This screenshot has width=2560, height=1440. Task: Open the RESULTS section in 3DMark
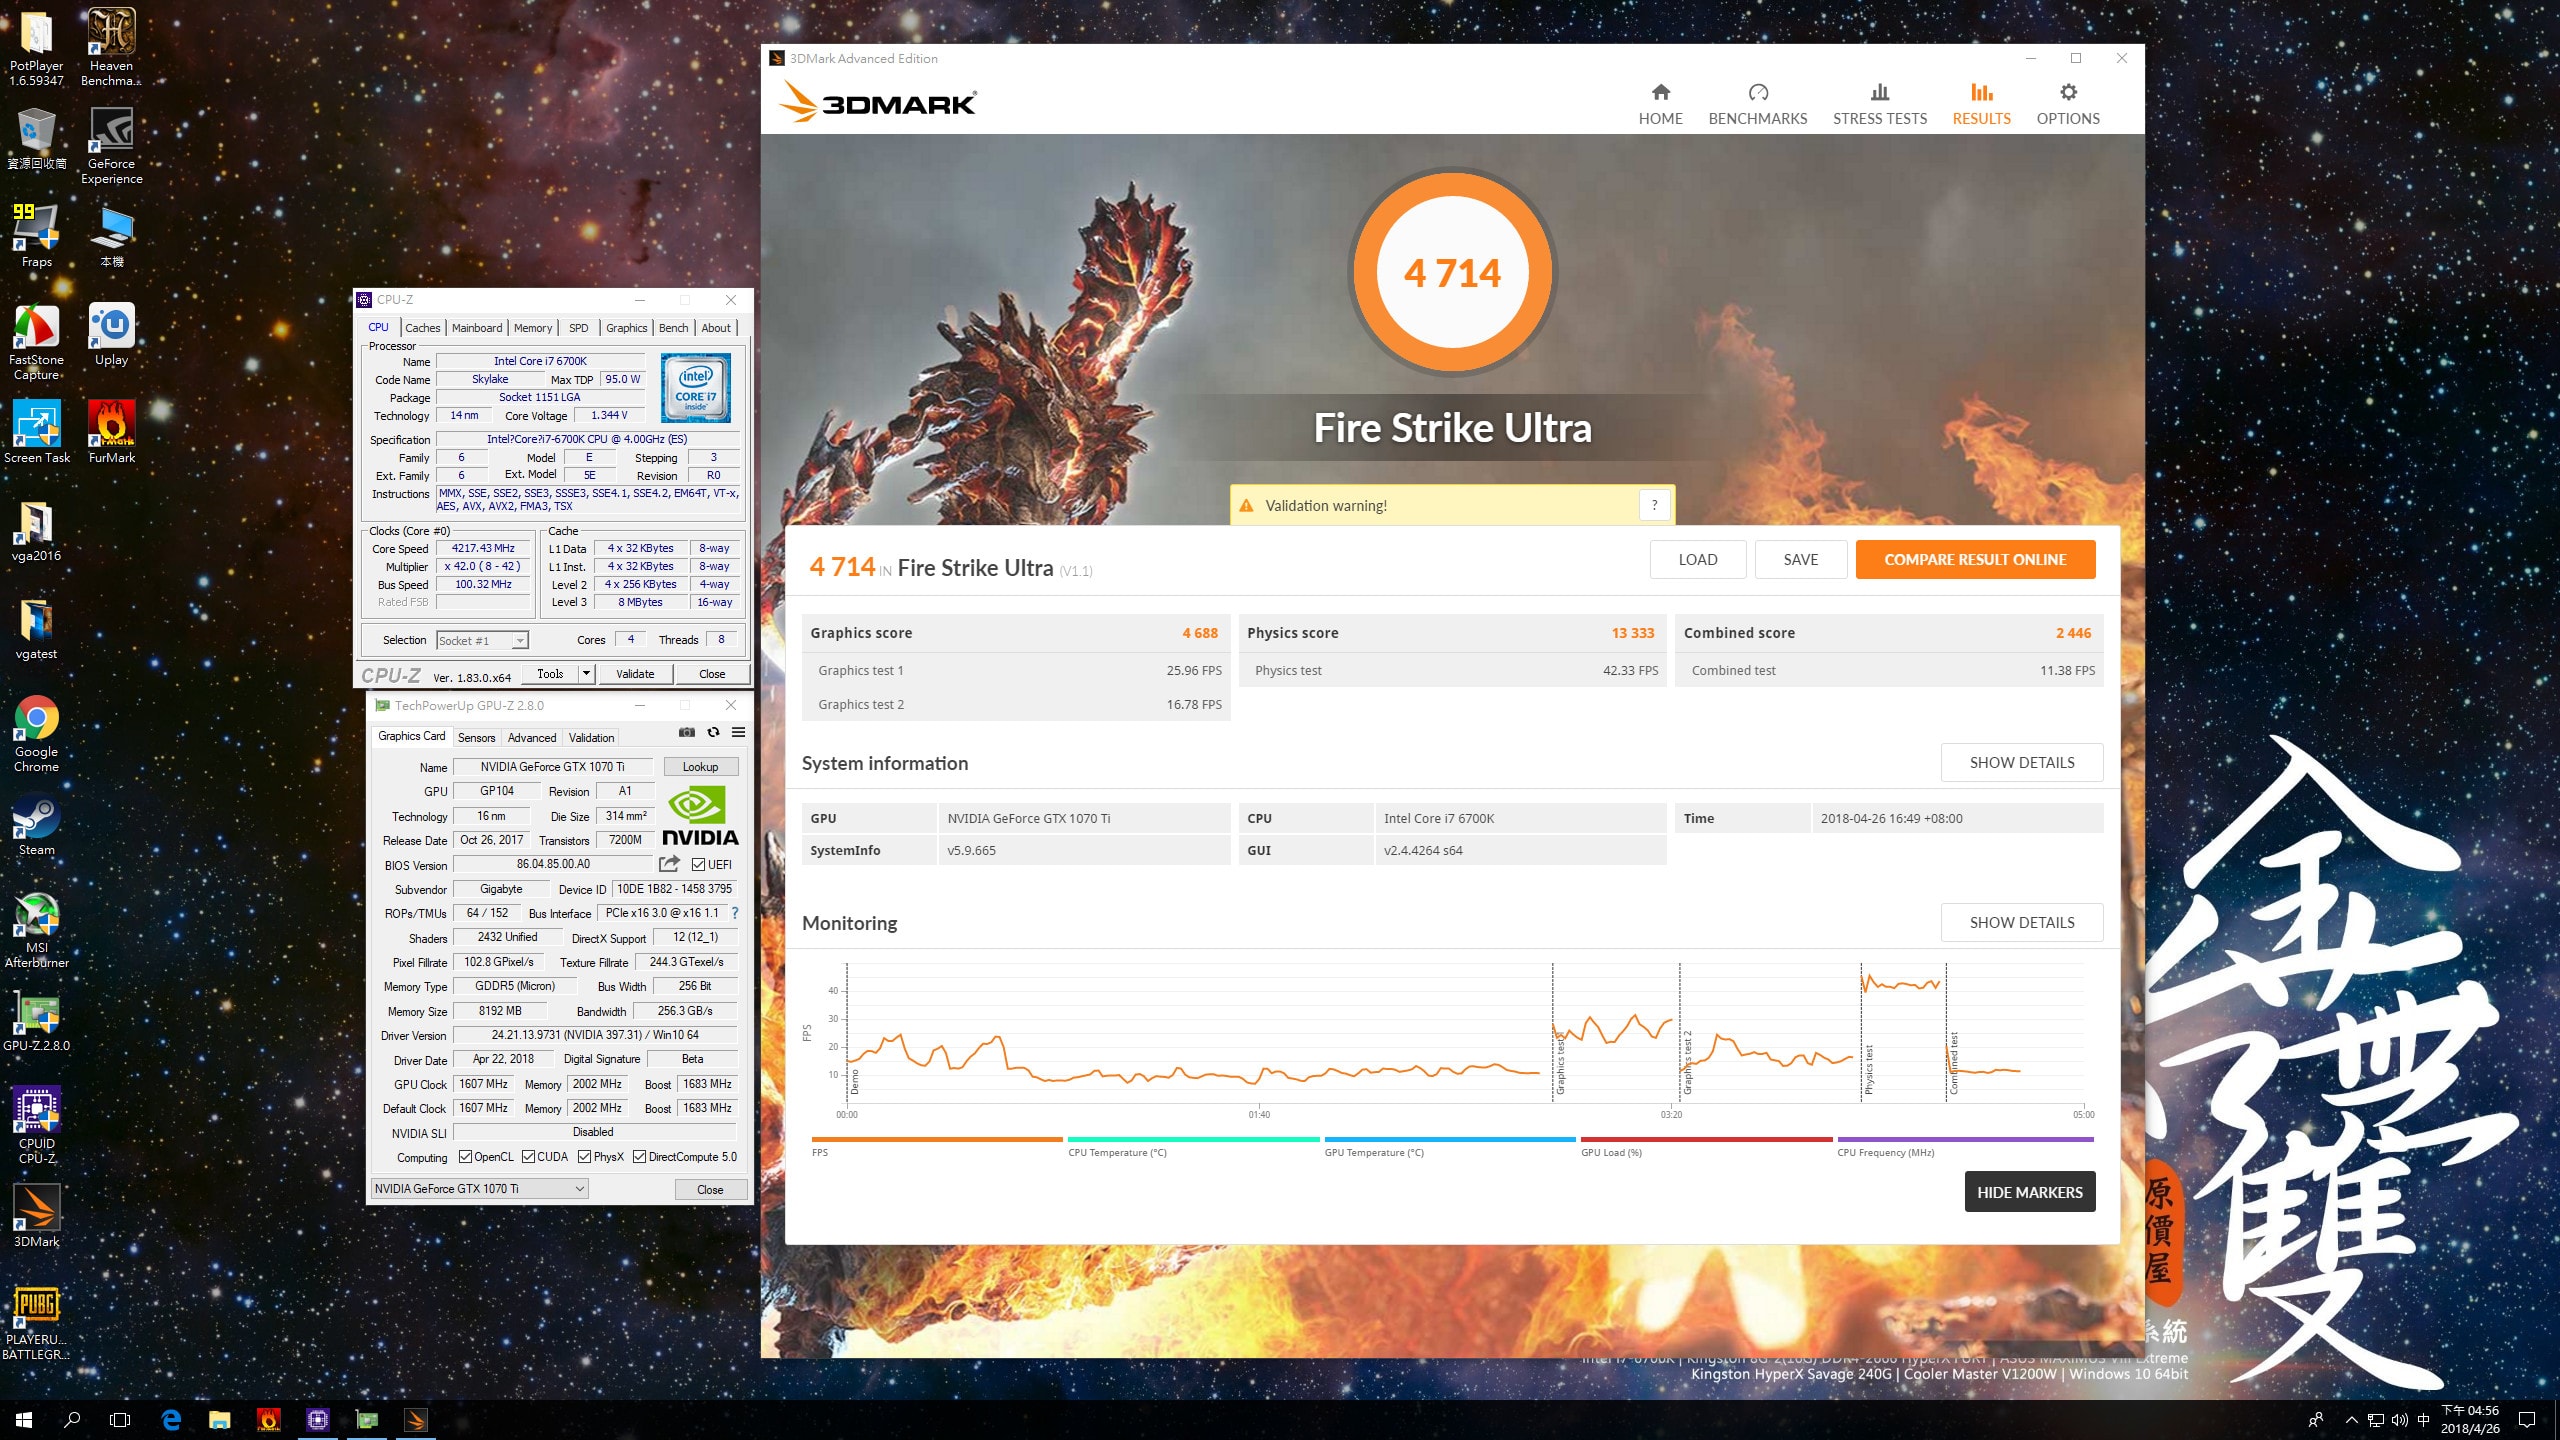click(1981, 104)
